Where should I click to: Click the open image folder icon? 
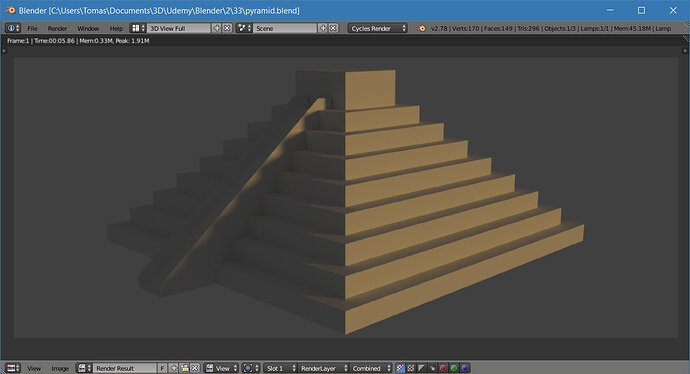pos(184,368)
